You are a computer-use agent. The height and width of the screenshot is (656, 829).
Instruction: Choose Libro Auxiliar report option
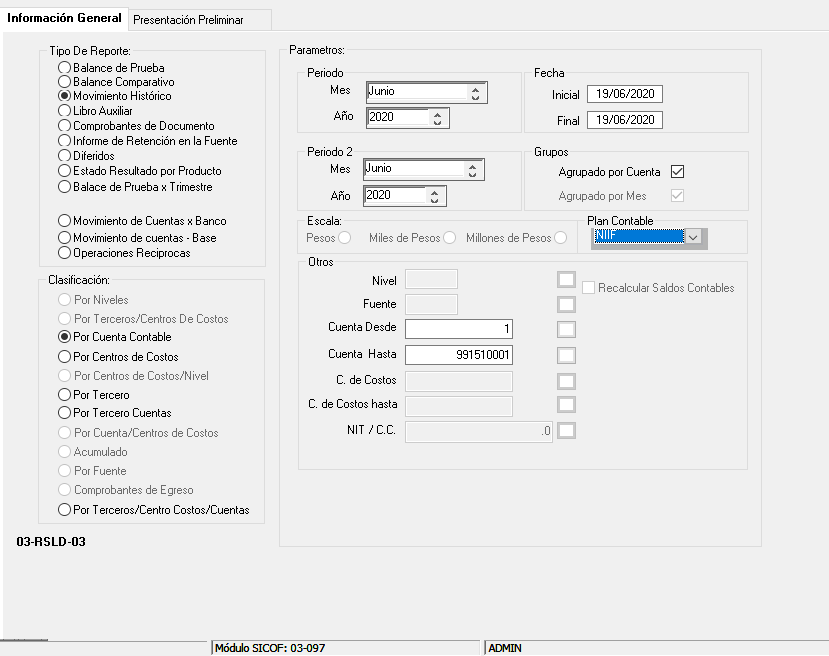pos(65,111)
